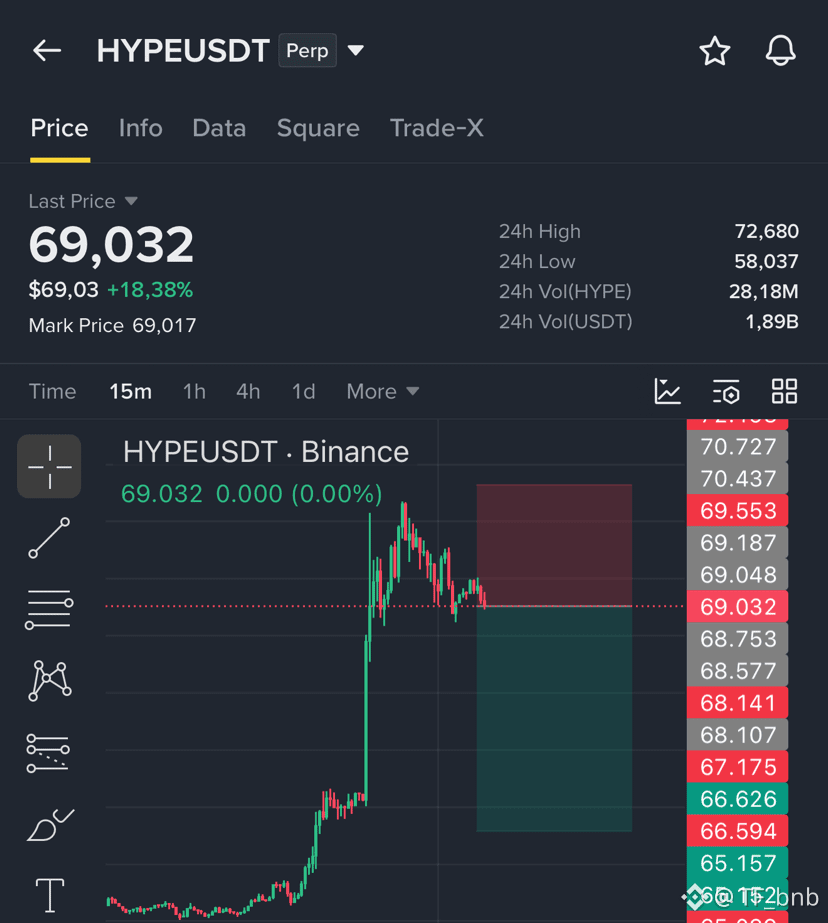The image size is (828, 923).
Task: Open the Square tab
Action: click(x=318, y=128)
